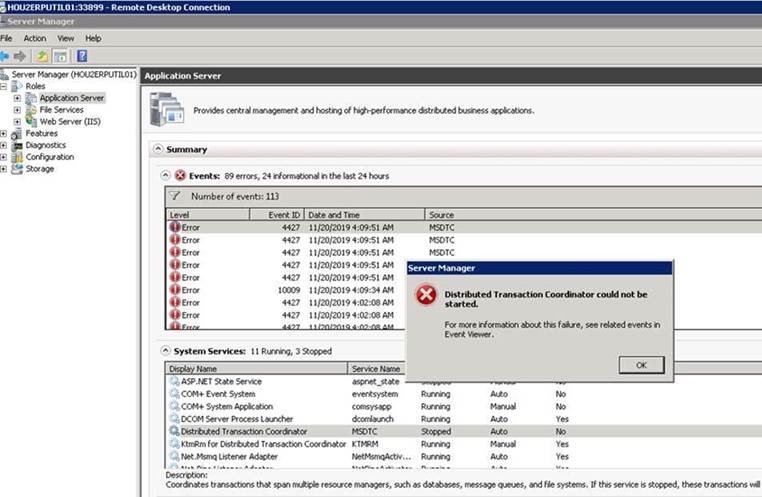762x497 pixels.
Task: Open the Action menu
Action: pos(35,38)
